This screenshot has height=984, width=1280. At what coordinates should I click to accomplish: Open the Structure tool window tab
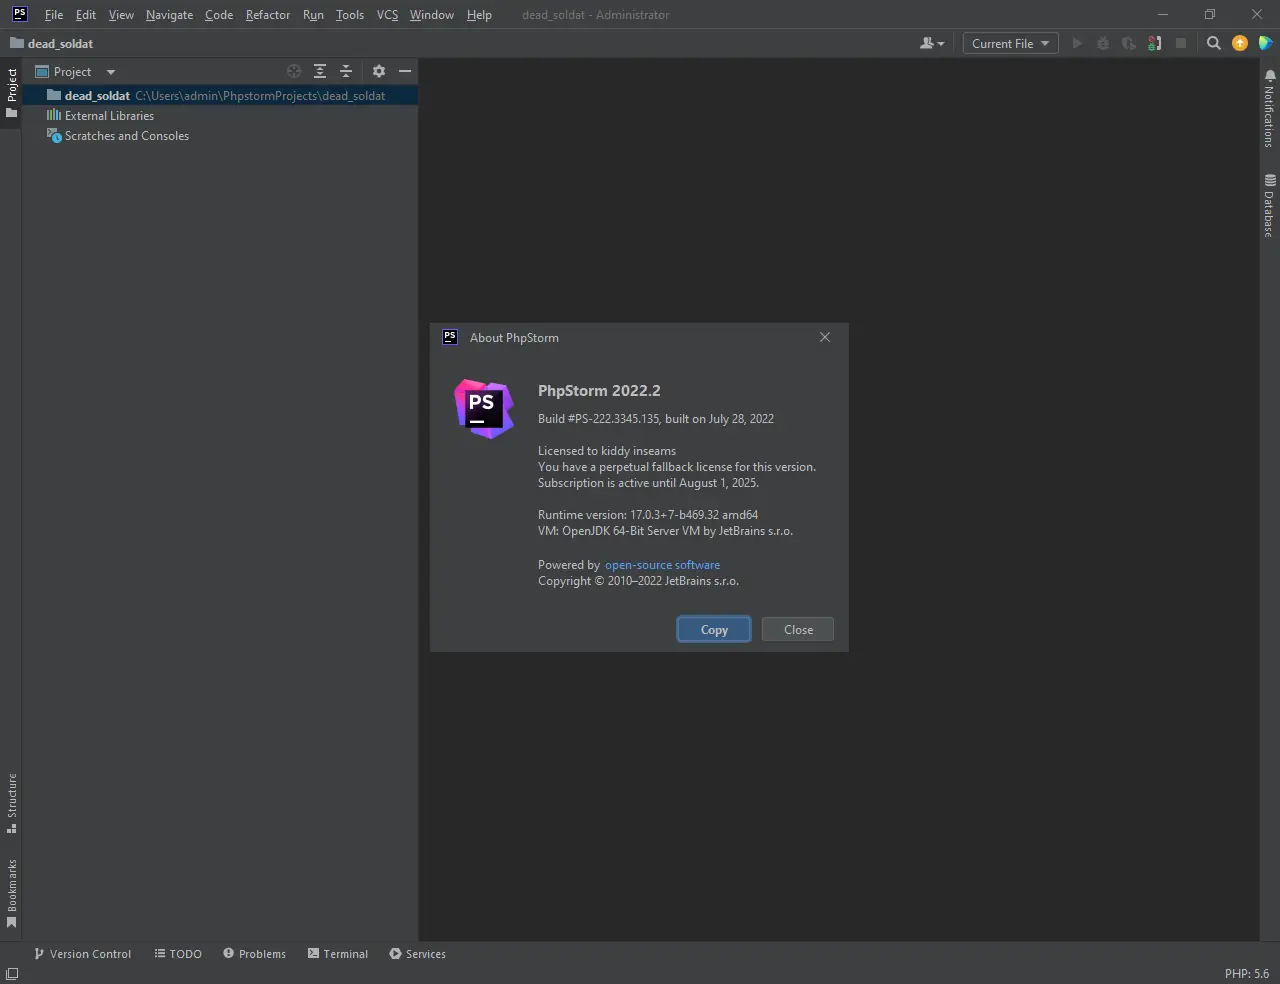tap(11, 803)
